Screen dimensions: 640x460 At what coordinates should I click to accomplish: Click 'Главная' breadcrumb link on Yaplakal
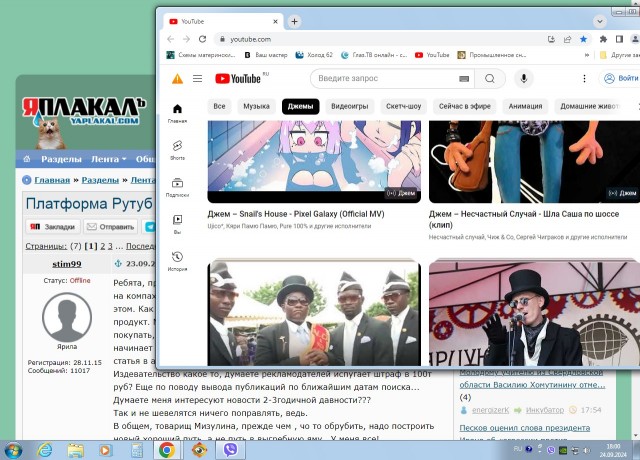[52, 180]
